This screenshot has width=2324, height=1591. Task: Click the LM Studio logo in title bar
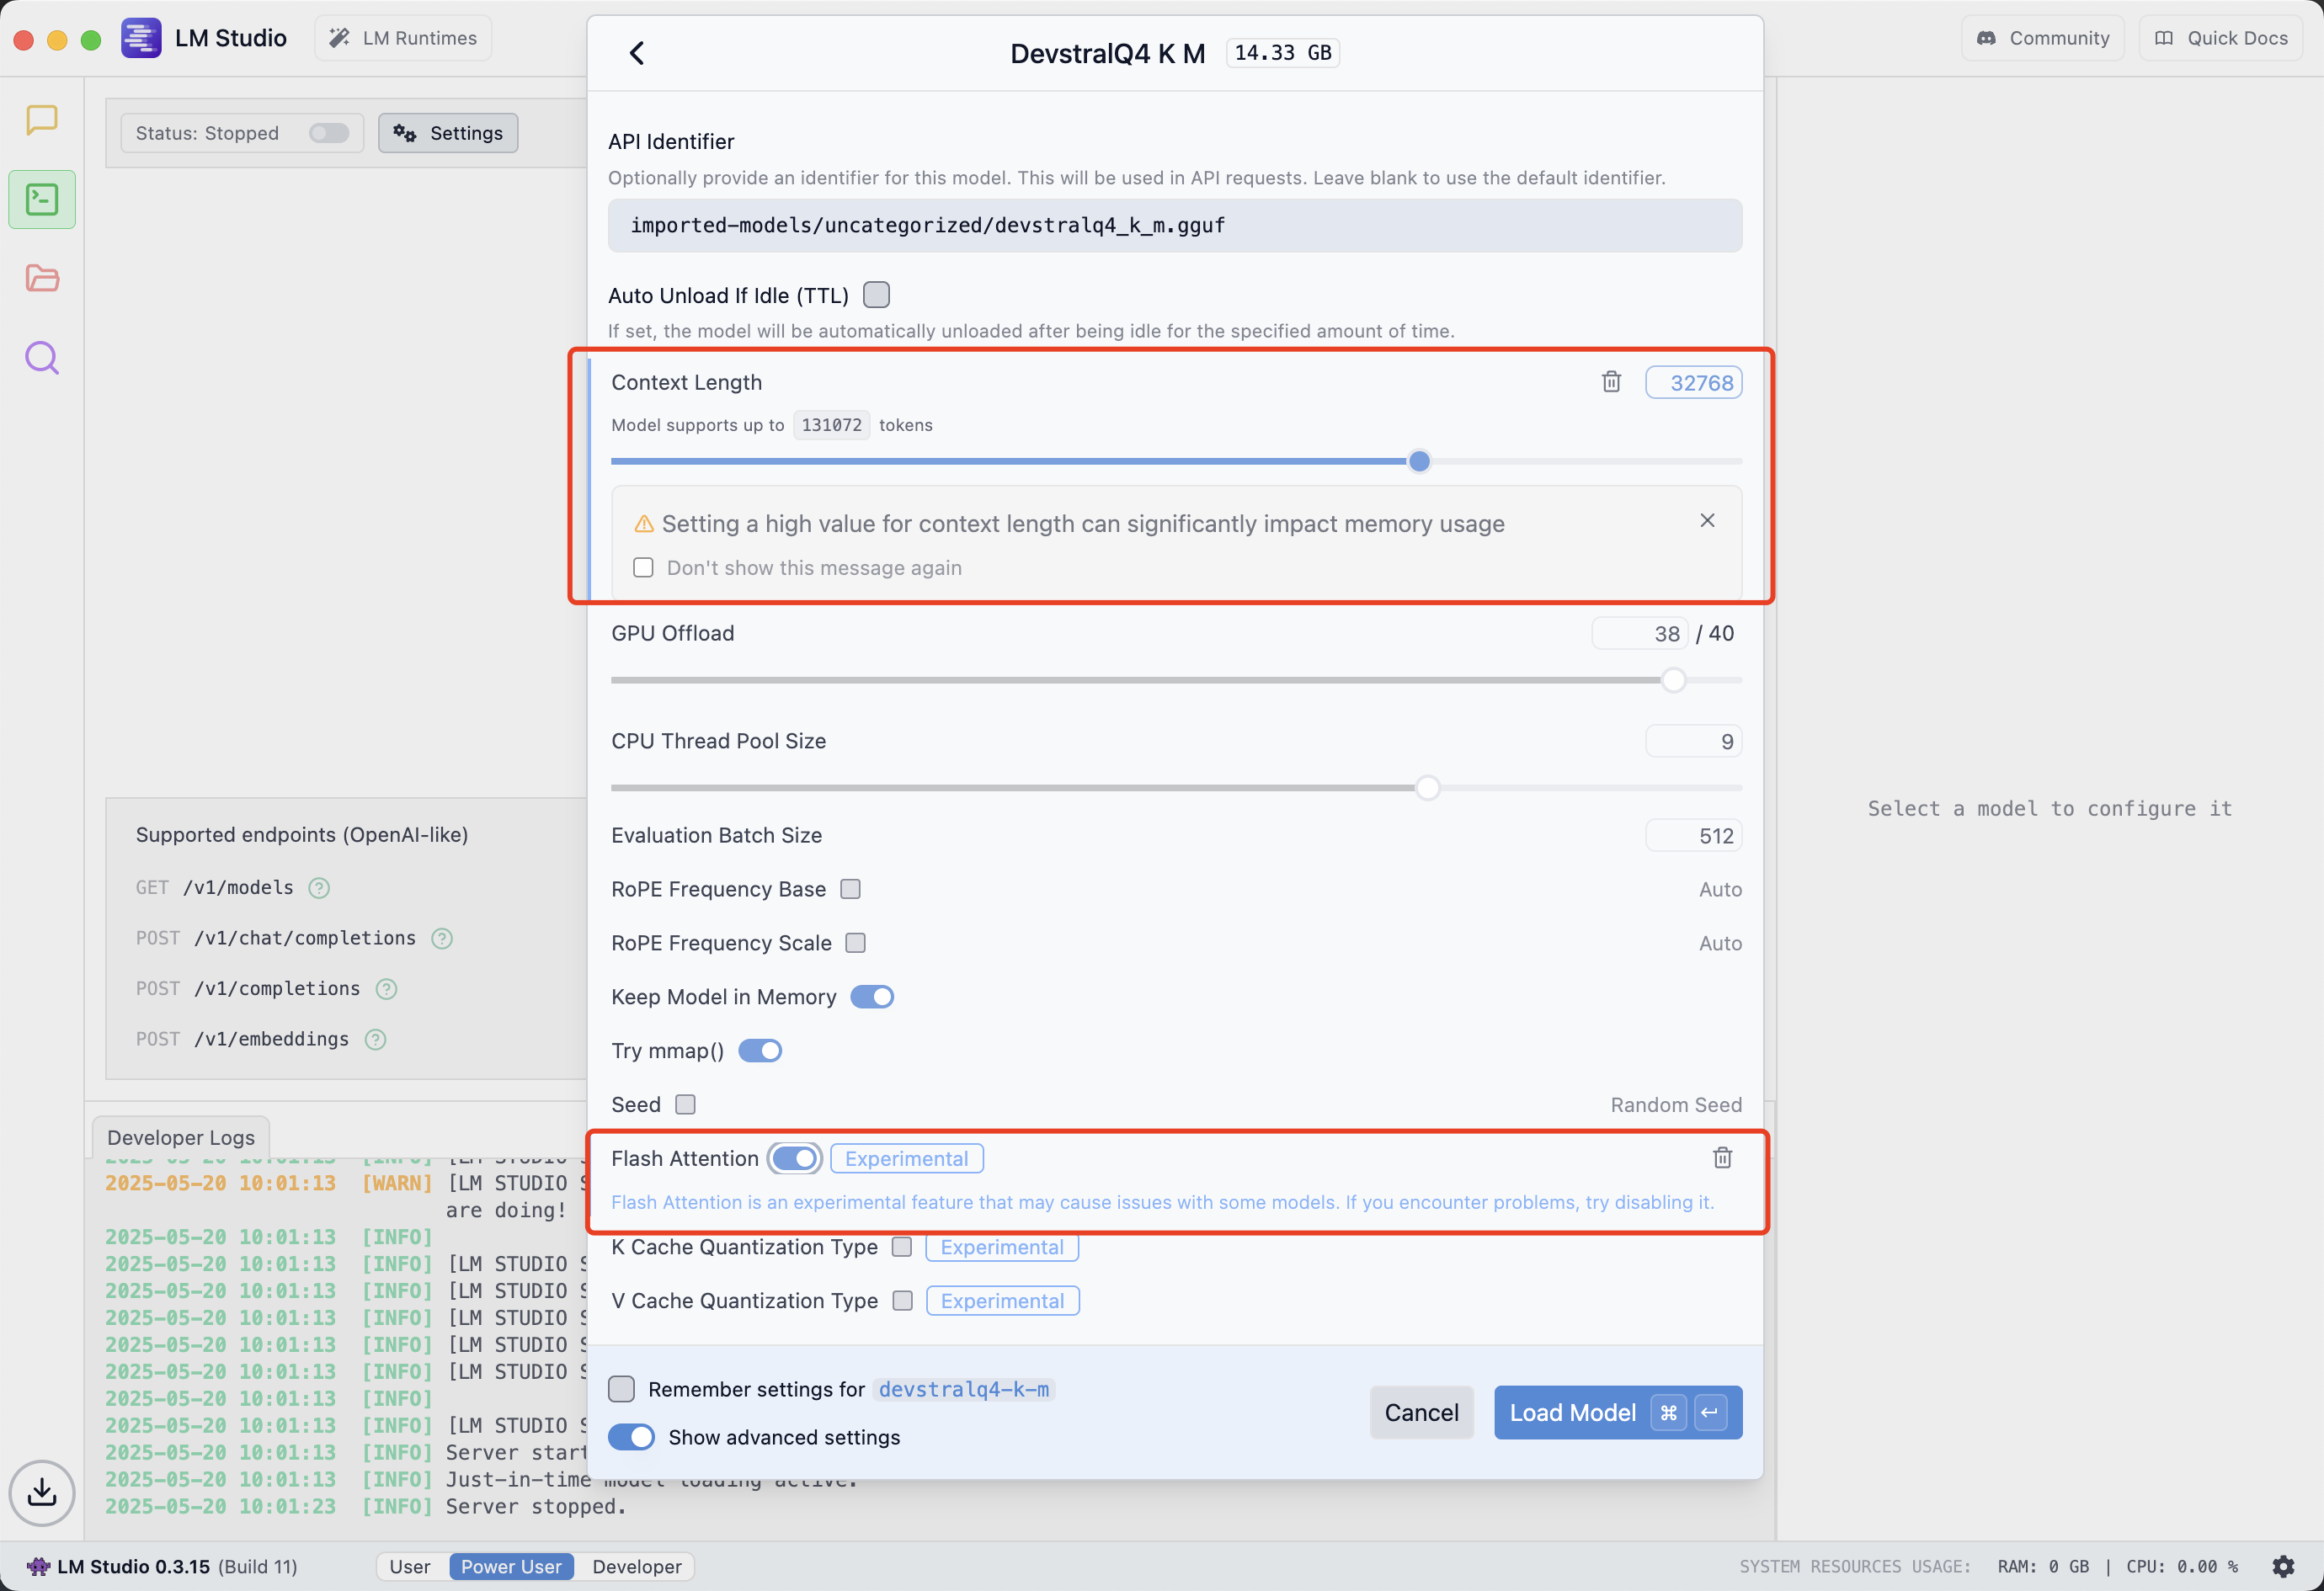(x=141, y=38)
